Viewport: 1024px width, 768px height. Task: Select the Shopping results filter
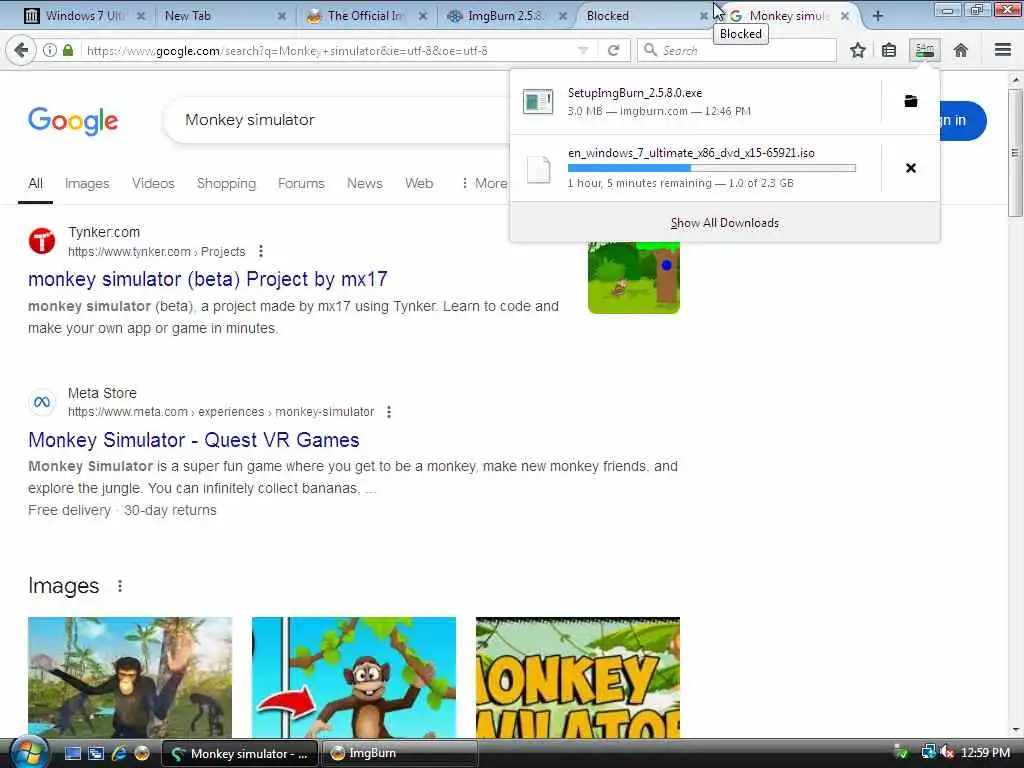(226, 184)
